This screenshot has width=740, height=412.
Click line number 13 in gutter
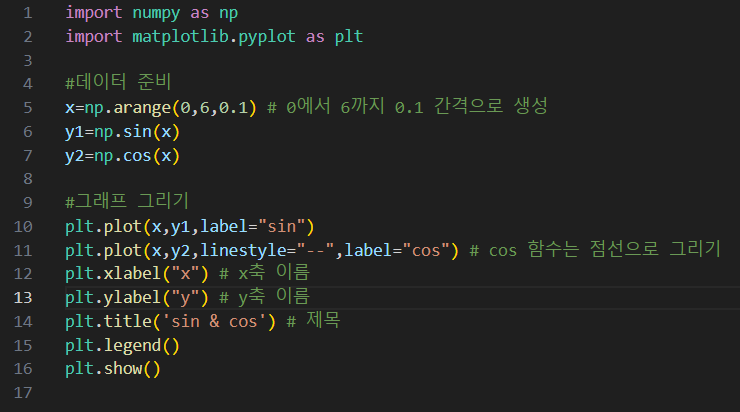point(23,298)
